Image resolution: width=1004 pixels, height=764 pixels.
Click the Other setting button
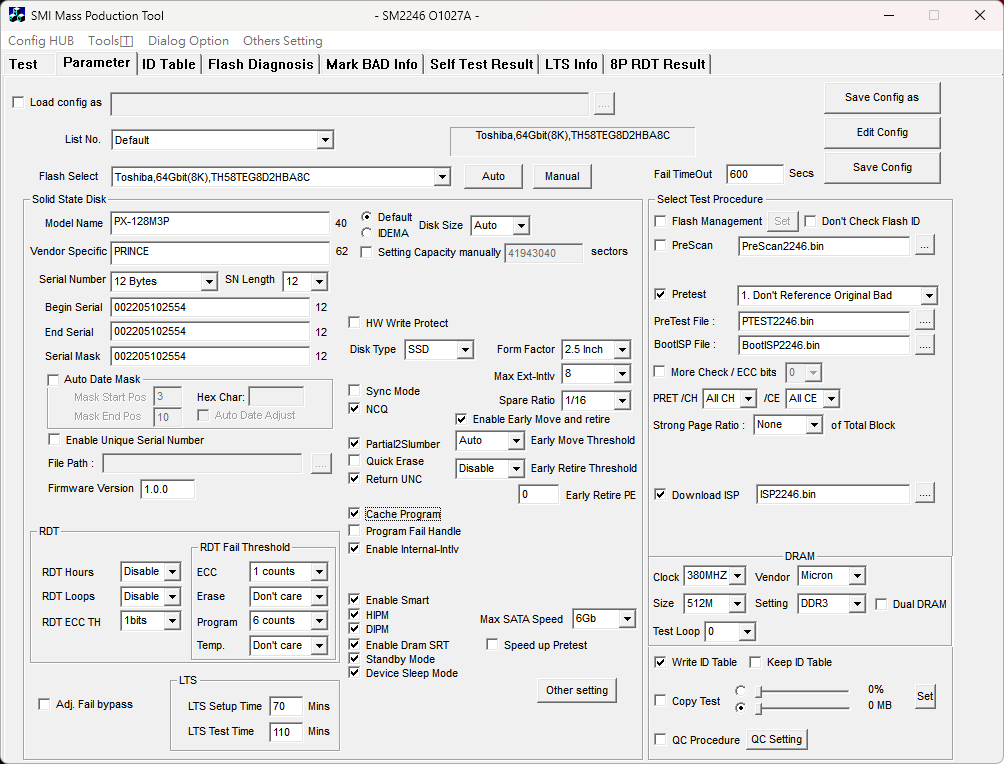pos(577,690)
